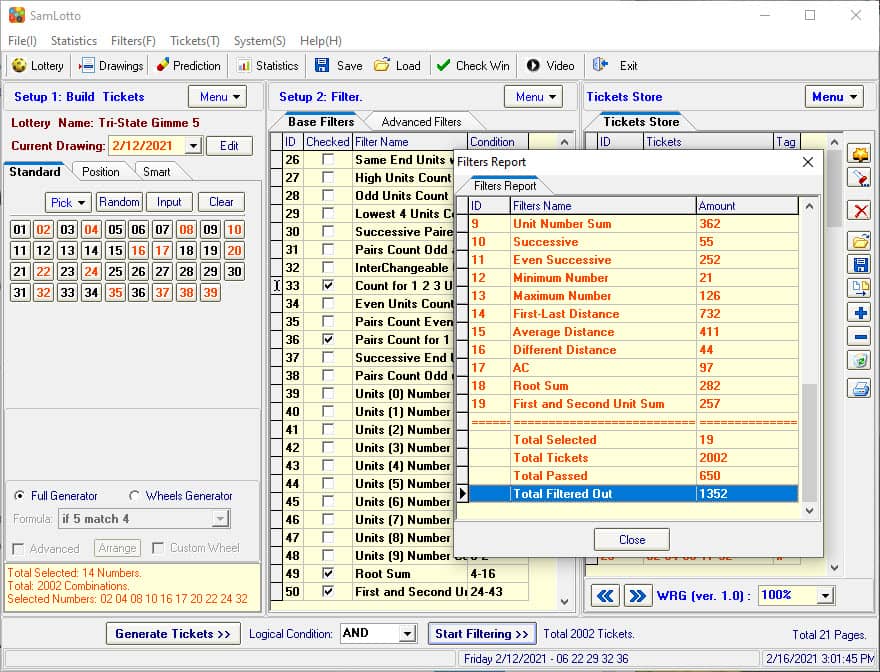Image resolution: width=880 pixels, height=672 pixels.
Task: Enable the Advanced checkbox
Action: (18, 548)
